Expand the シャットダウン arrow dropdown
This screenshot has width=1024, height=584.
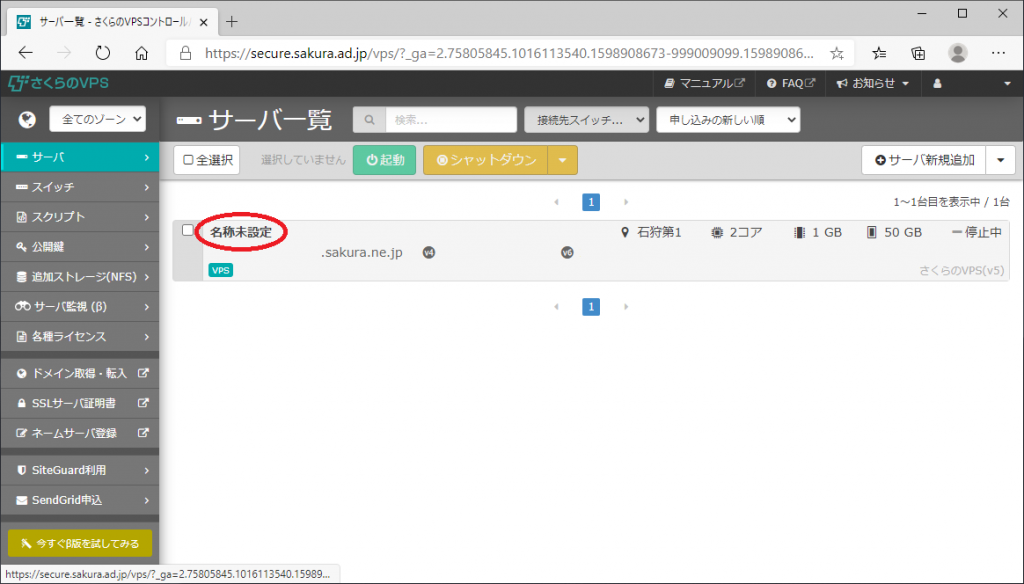click(564, 160)
